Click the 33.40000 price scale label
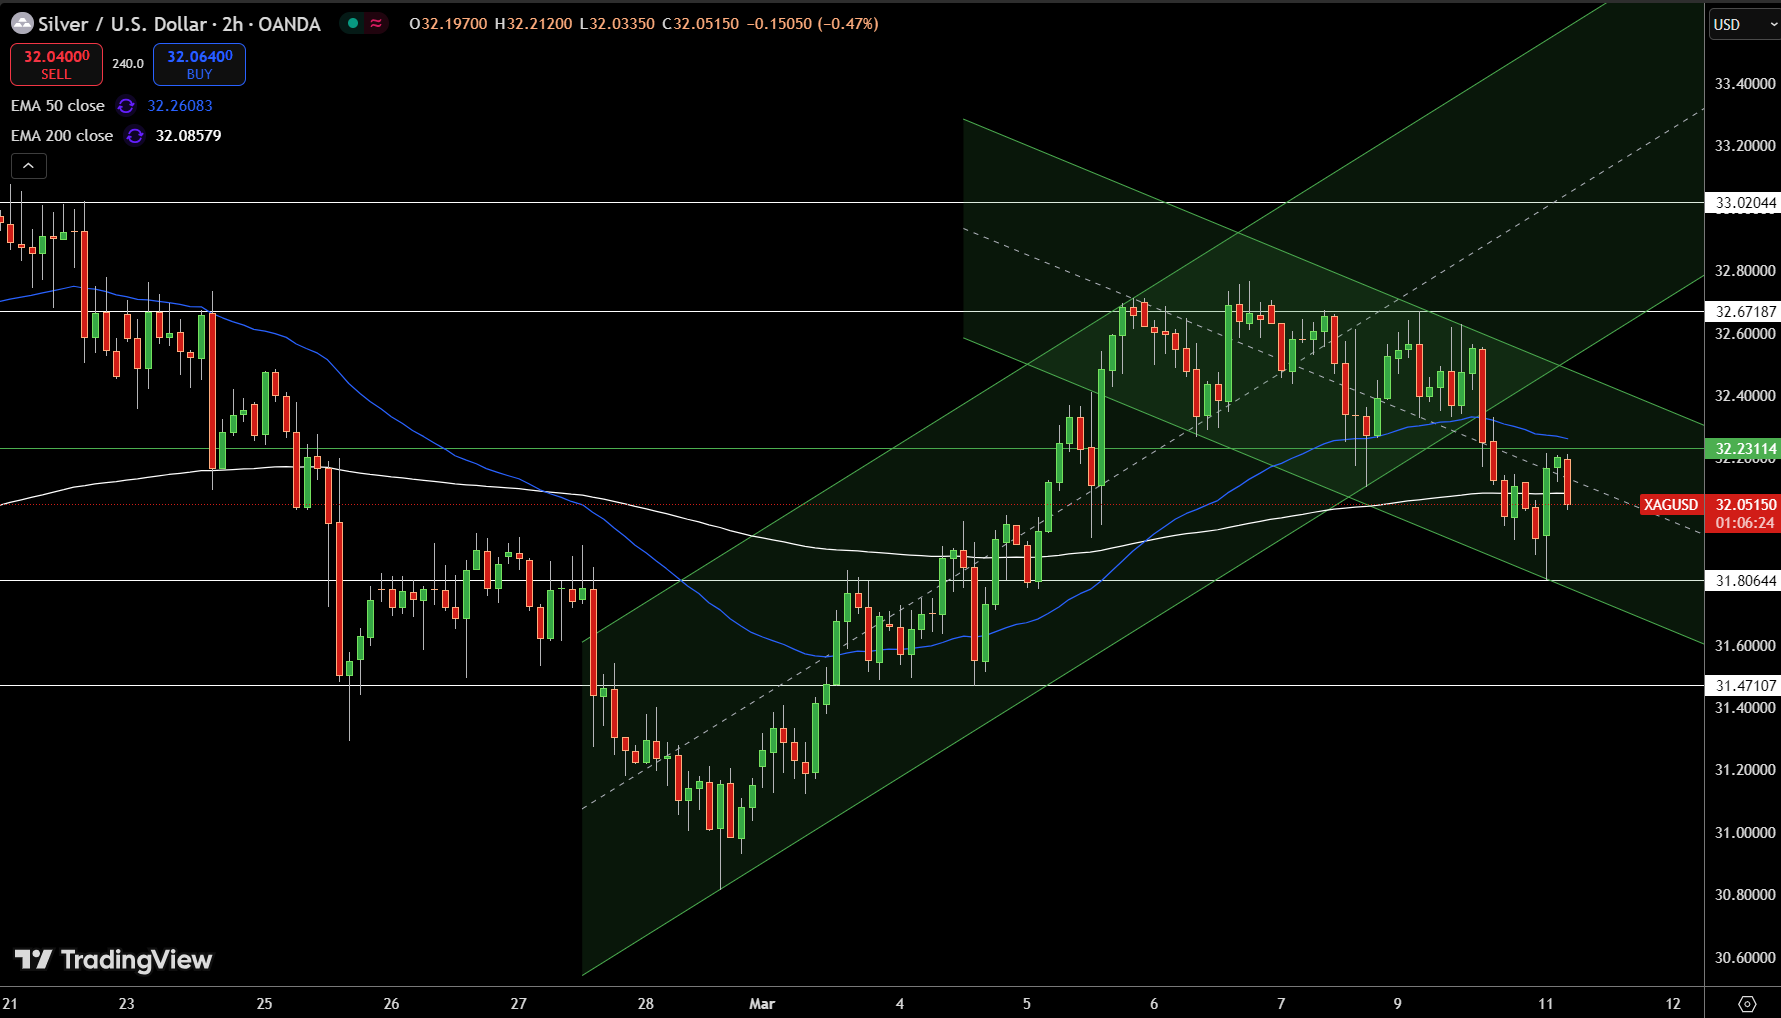This screenshot has width=1781, height=1018. [1745, 84]
